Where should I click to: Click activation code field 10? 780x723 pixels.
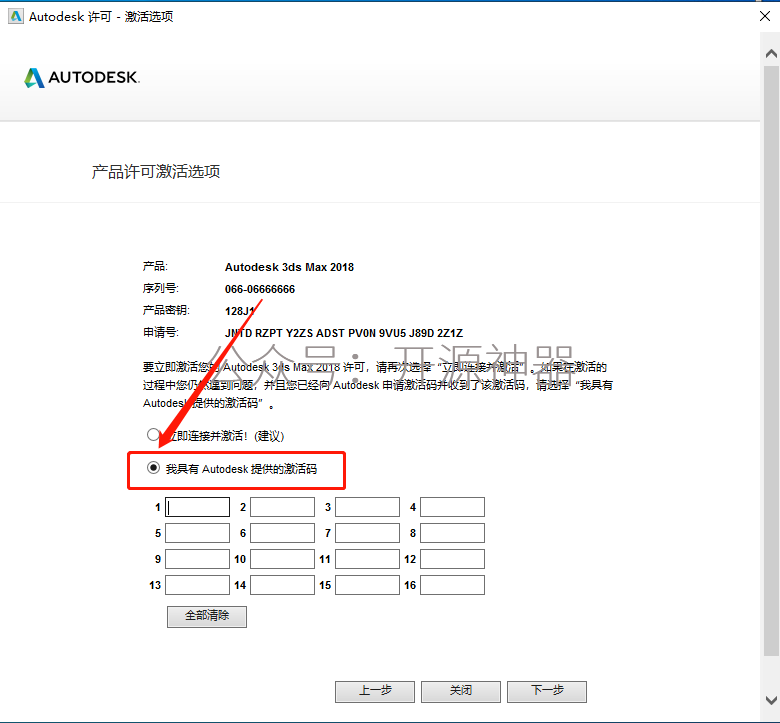283,559
